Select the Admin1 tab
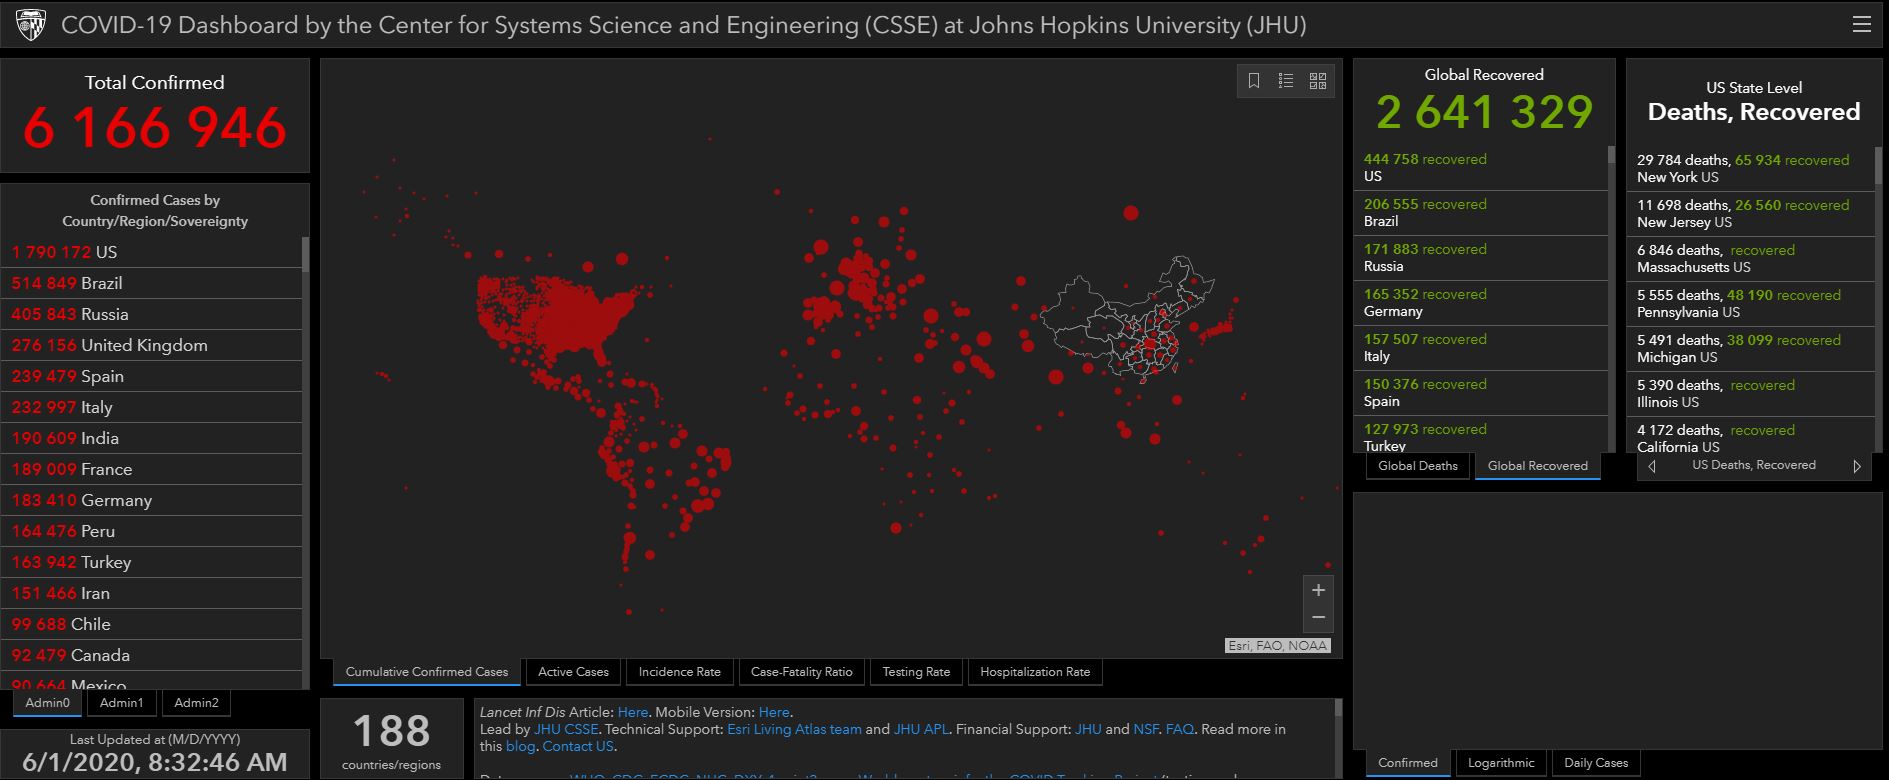1889x780 pixels. pos(121,703)
